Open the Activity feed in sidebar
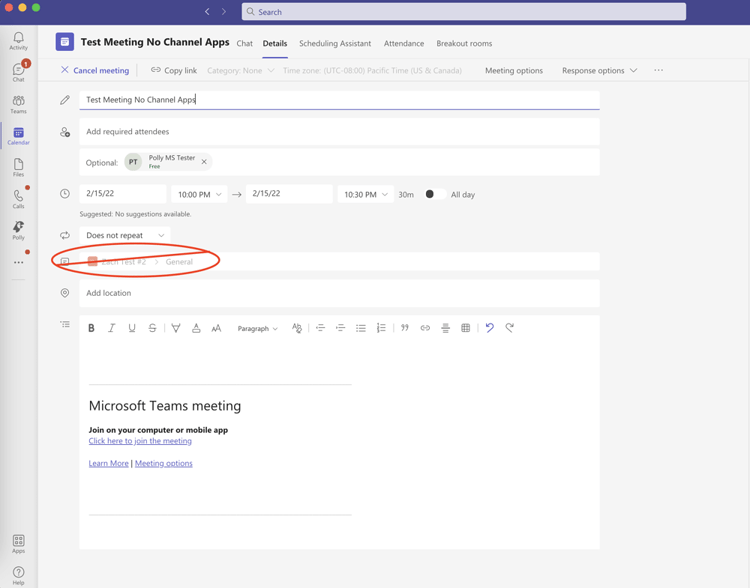This screenshot has width=750, height=588. (18, 40)
